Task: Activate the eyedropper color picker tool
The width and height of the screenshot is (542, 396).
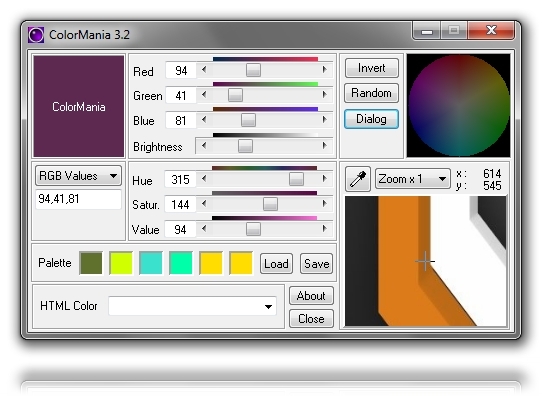Action: (358, 179)
